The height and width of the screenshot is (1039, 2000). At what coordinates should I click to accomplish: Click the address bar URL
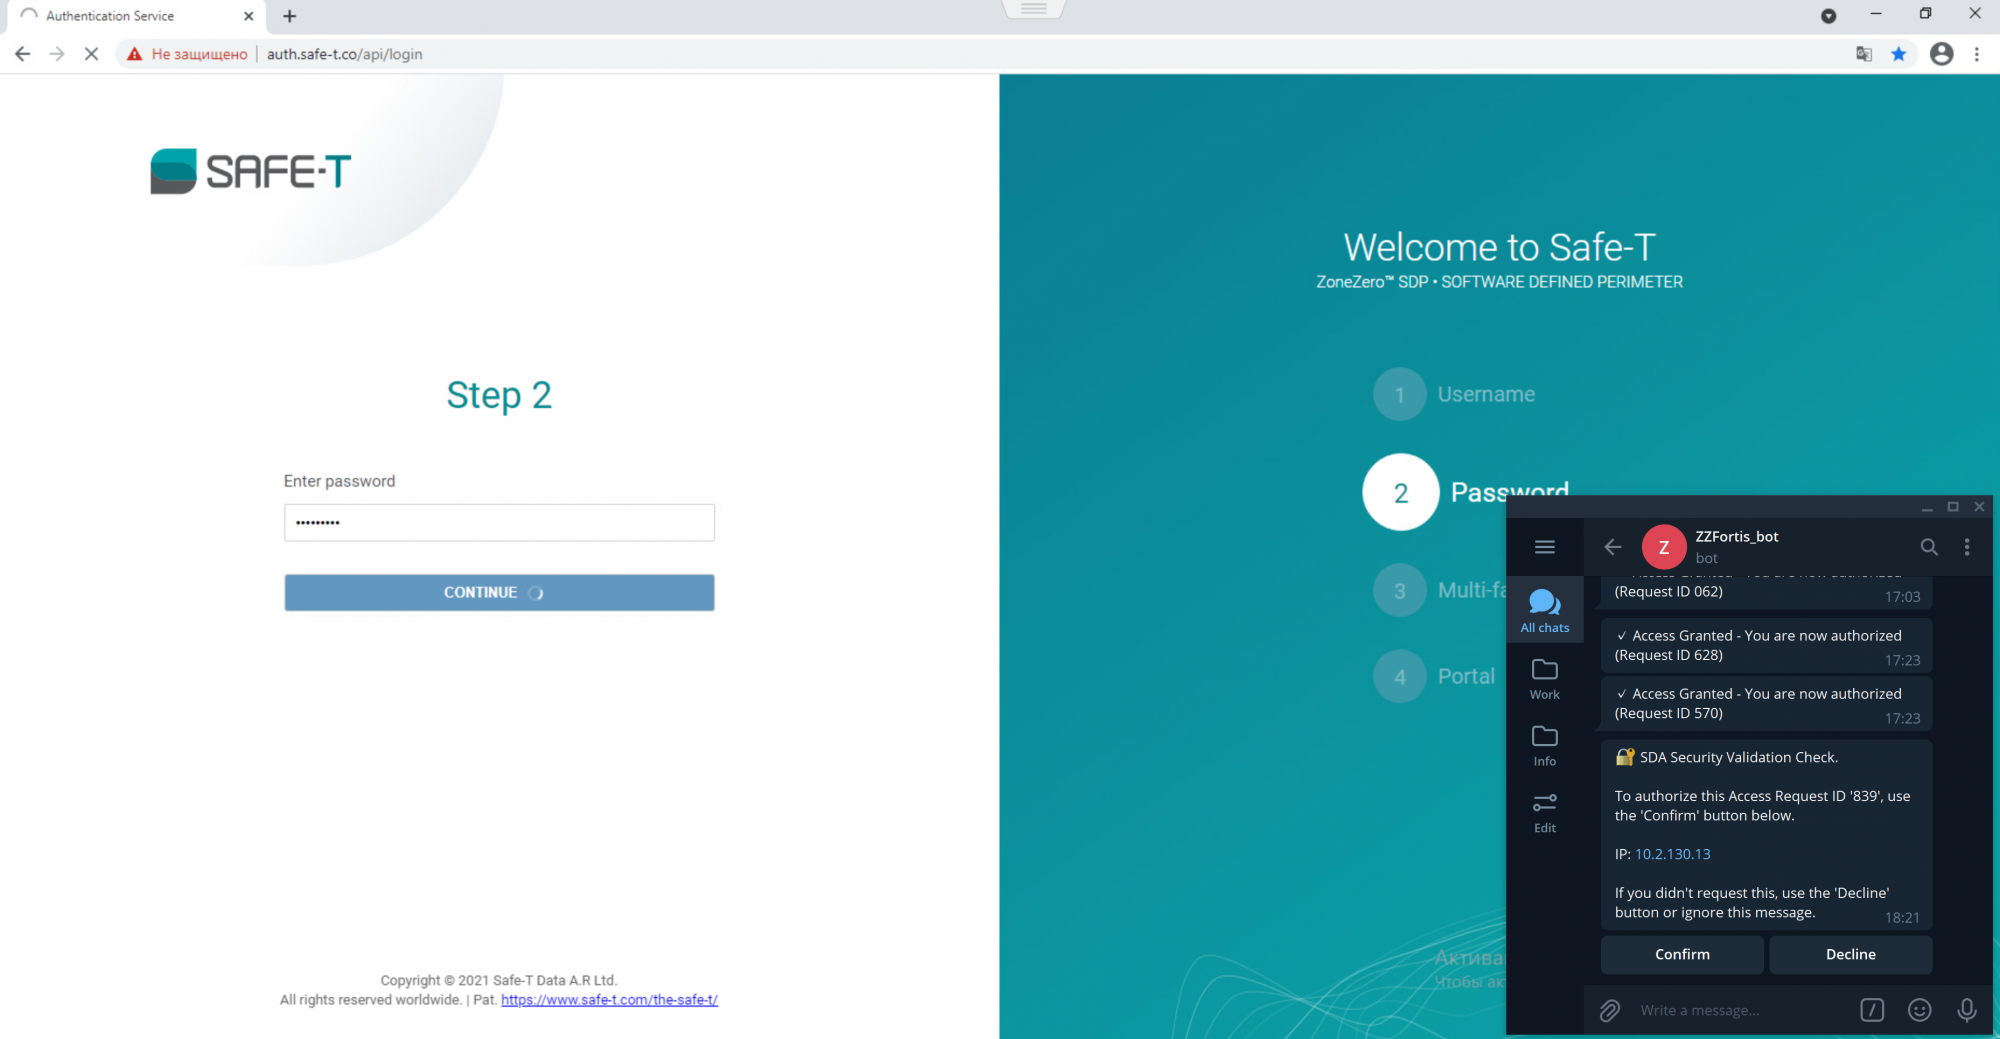tap(344, 54)
